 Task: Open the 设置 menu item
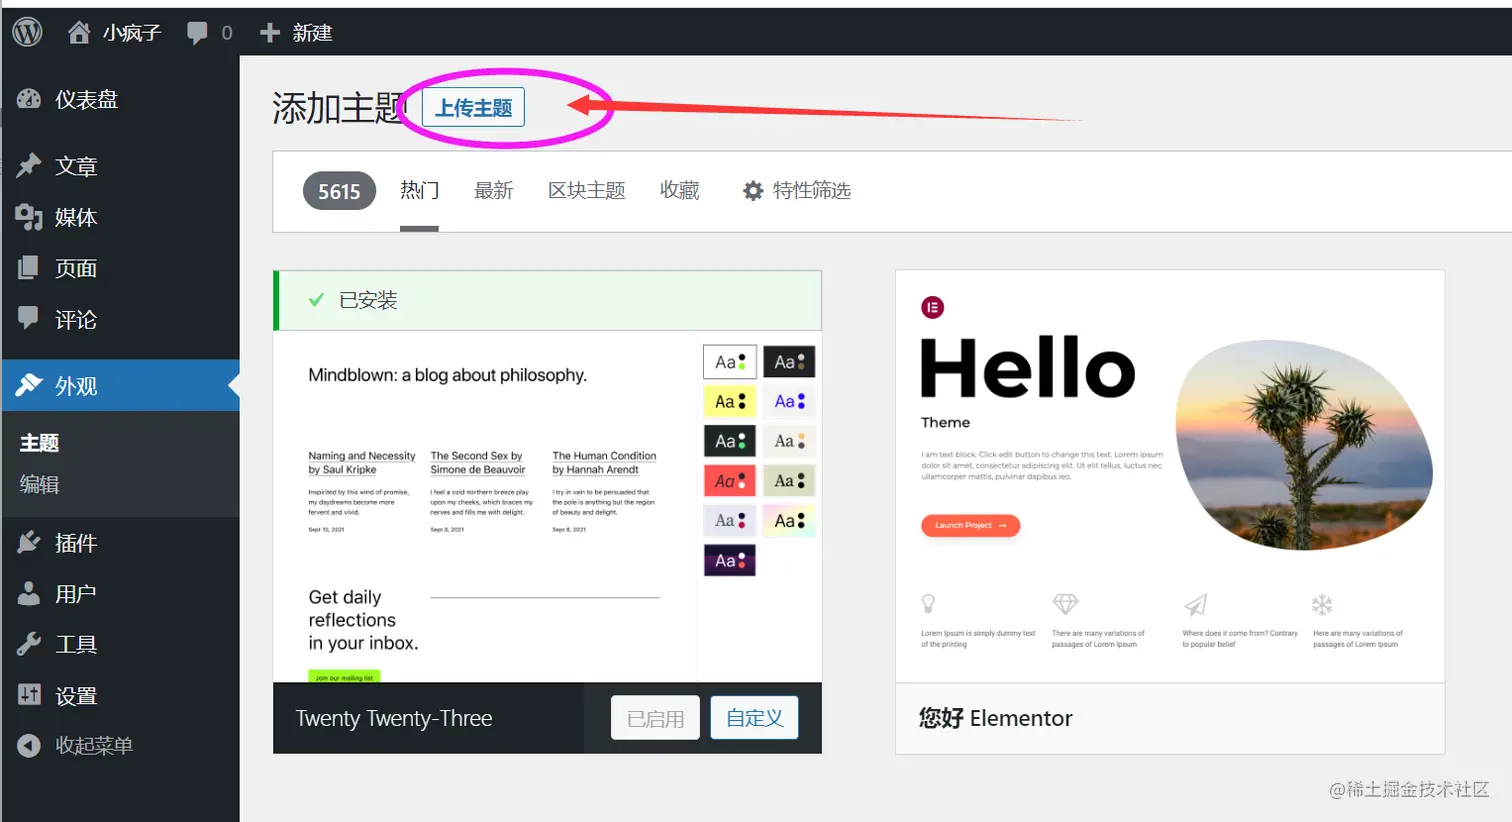(x=121, y=696)
